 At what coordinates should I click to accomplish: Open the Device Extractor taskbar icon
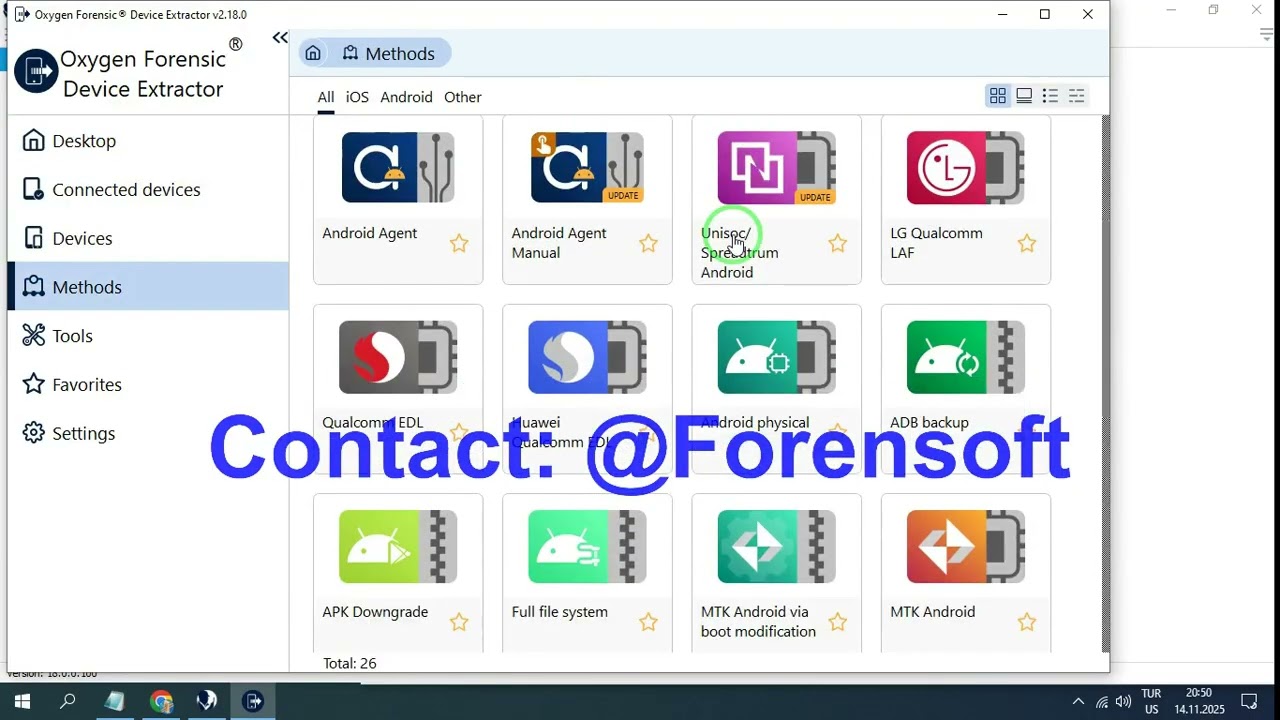pos(254,702)
